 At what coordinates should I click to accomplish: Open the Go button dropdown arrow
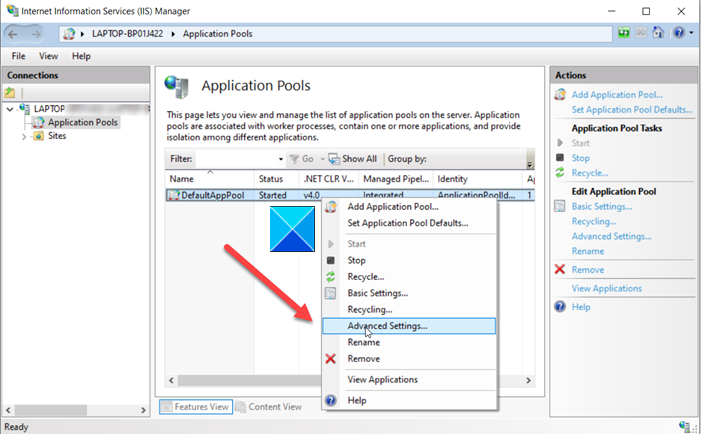click(x=322, y=159)
